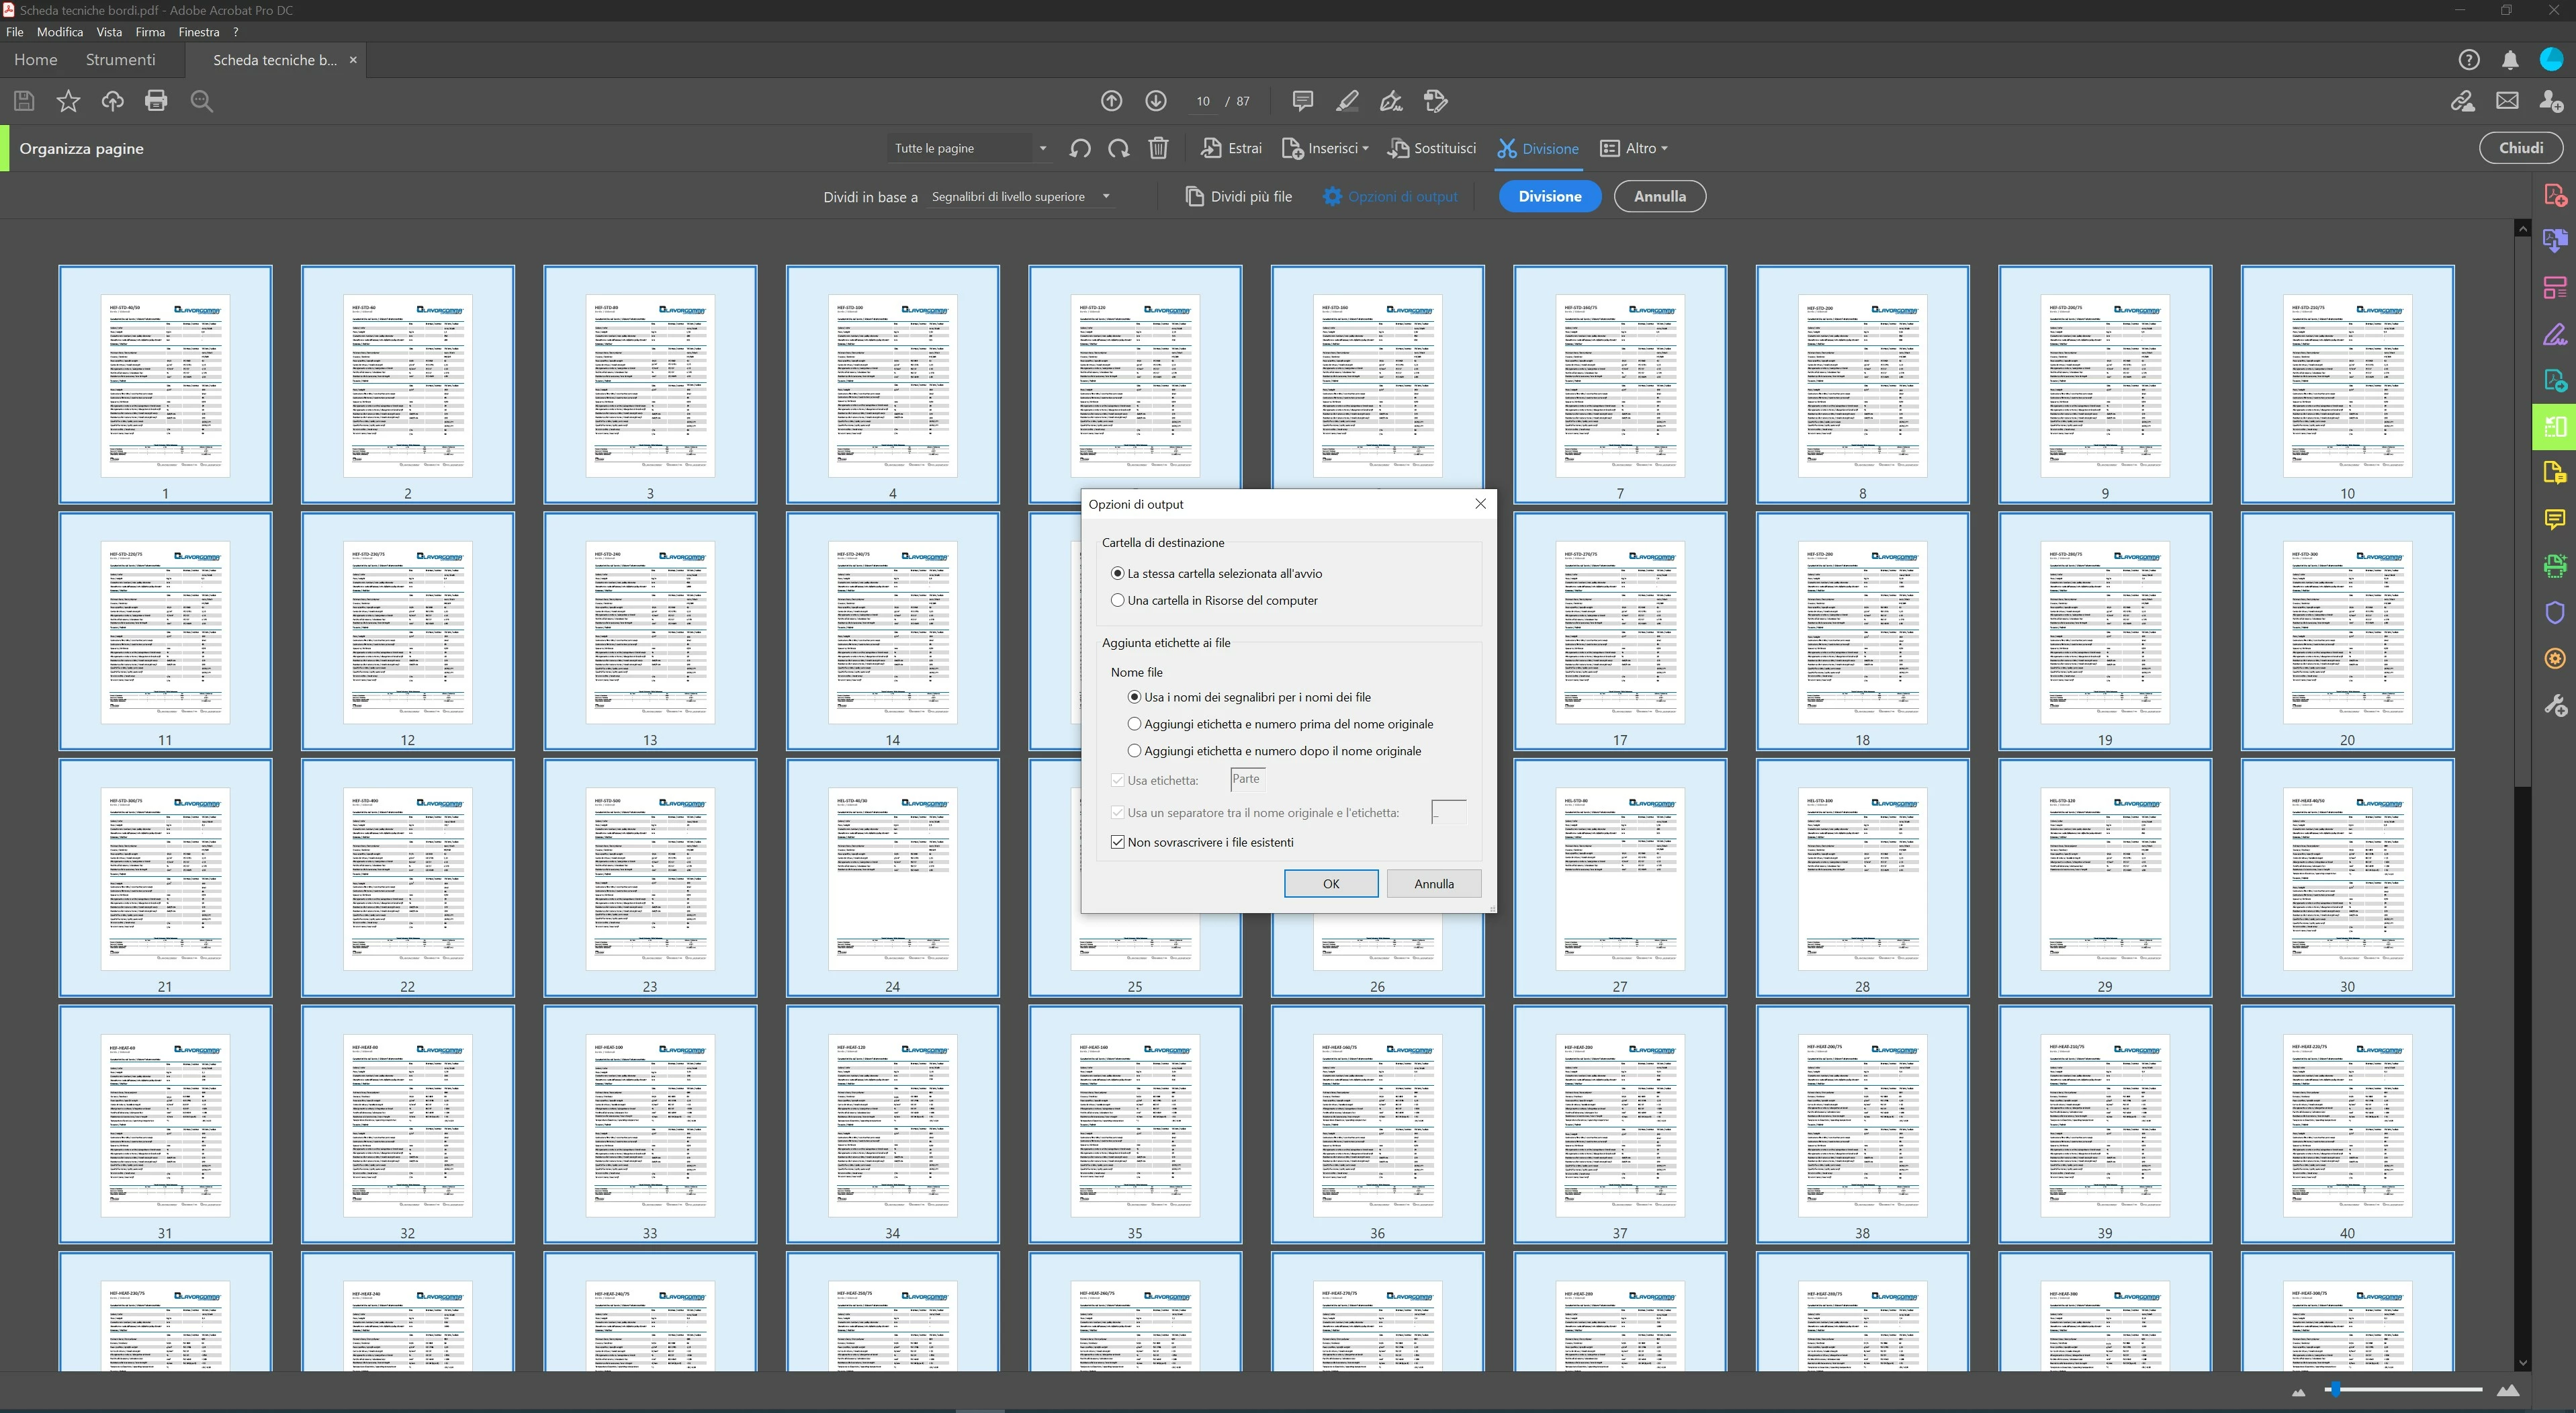Screen dimensions: 2576x1413
Task: Go to previous page arrow icon
Action: click(x=1111, y=101)
